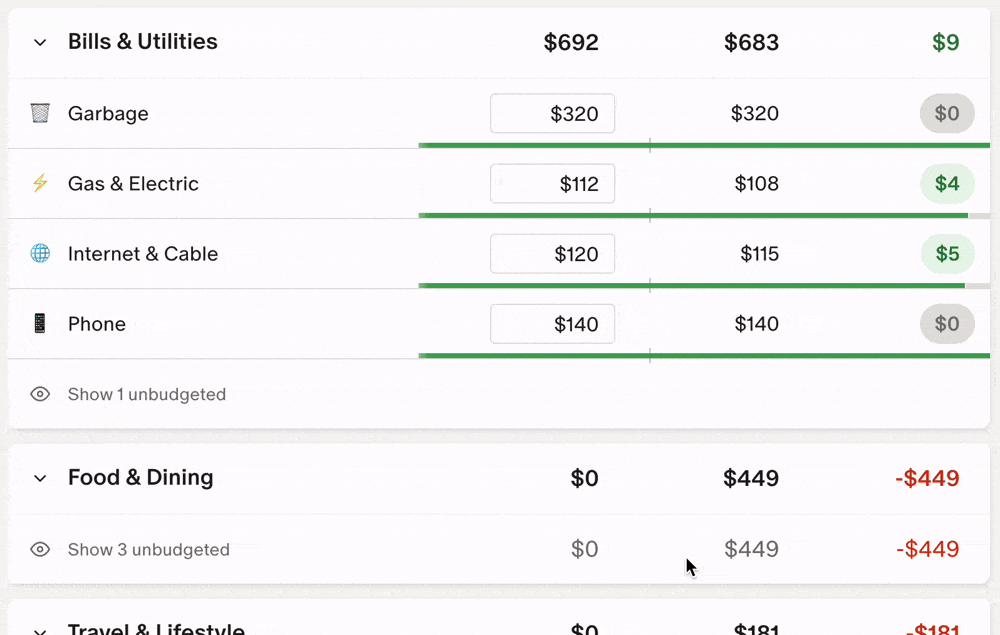The image size is (1000, 635).
Task: Click the trash can icon beside Garbage
Action: coord(40,113)
